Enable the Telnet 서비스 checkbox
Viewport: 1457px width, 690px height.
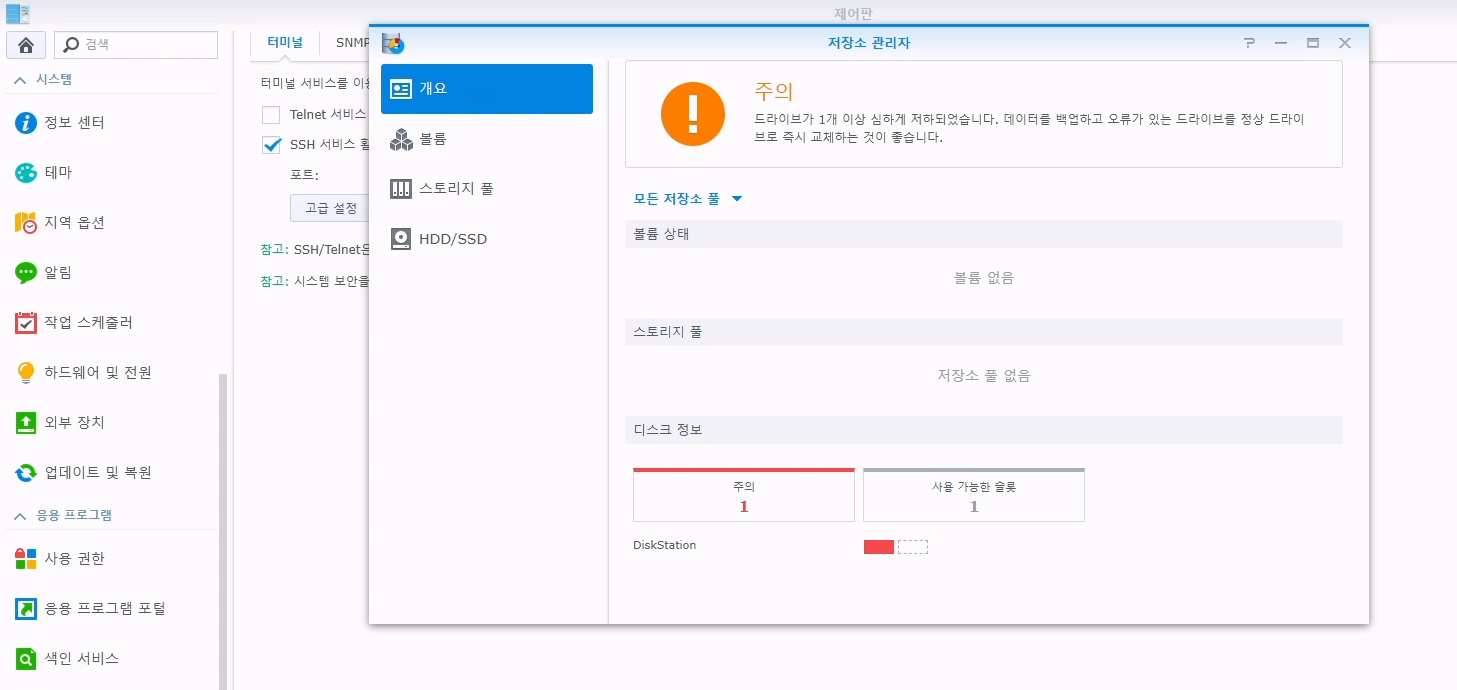[x=270, y=114]
